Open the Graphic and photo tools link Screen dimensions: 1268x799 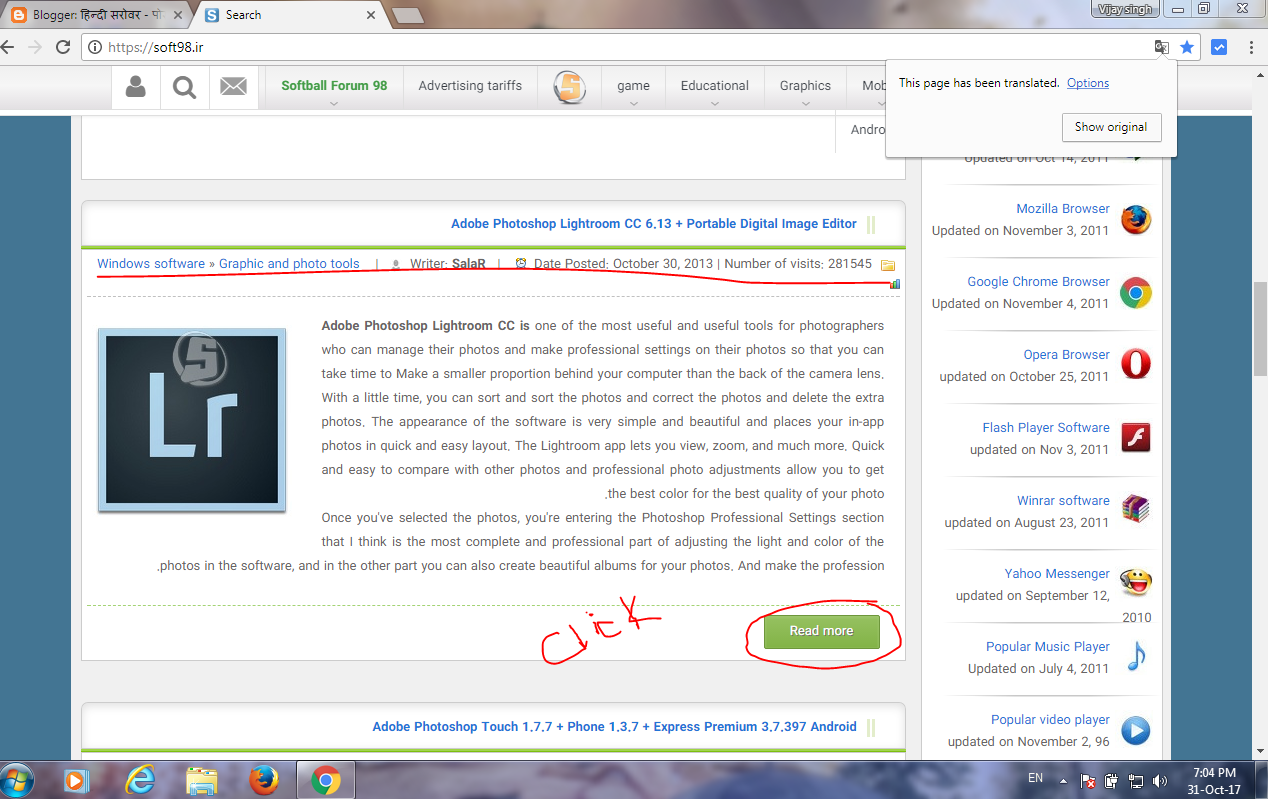pyautogui.click(x=289, y=264)
